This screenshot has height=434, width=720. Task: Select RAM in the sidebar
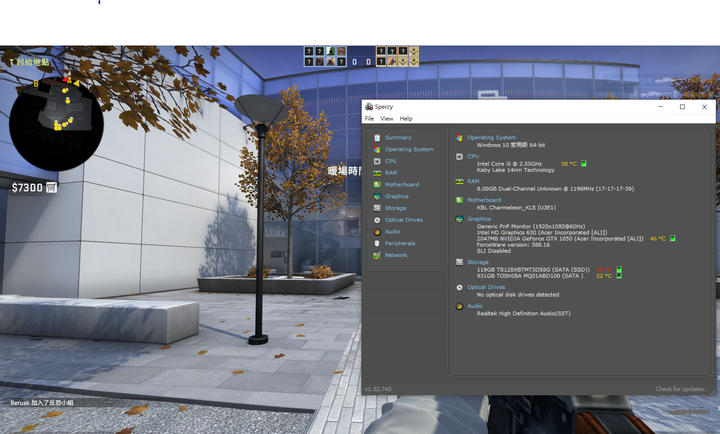point(391,173)
